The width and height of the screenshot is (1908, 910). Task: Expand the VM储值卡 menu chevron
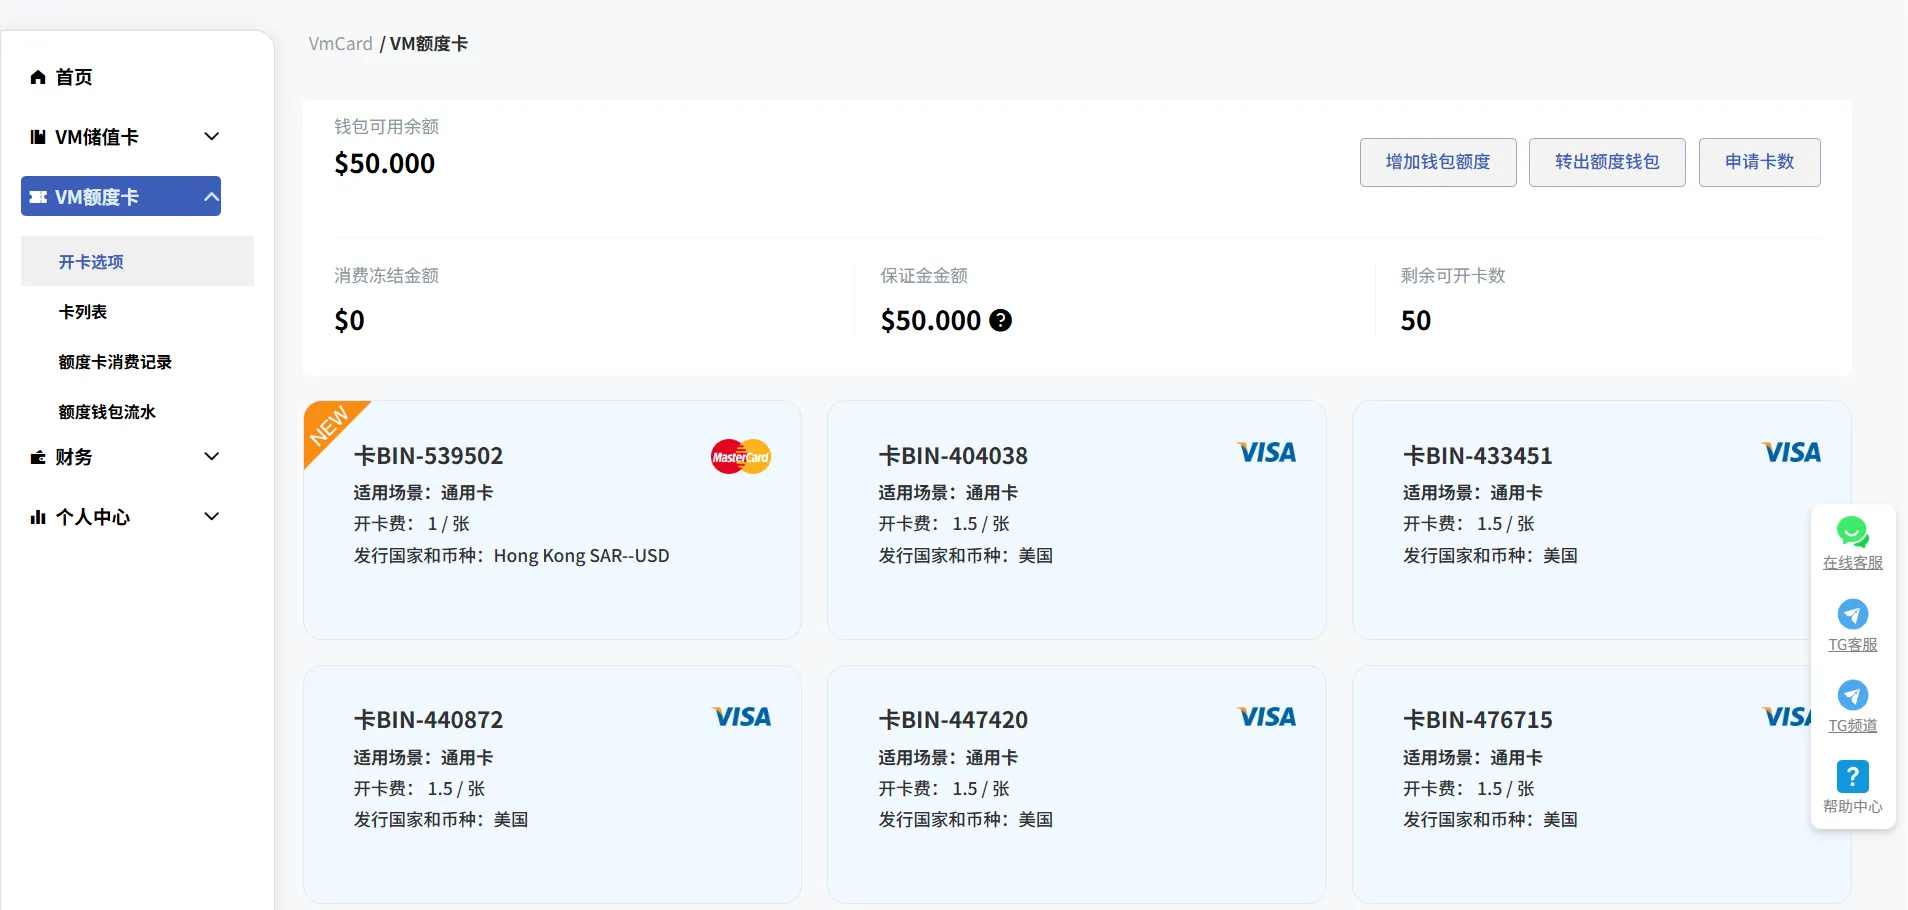211,136
